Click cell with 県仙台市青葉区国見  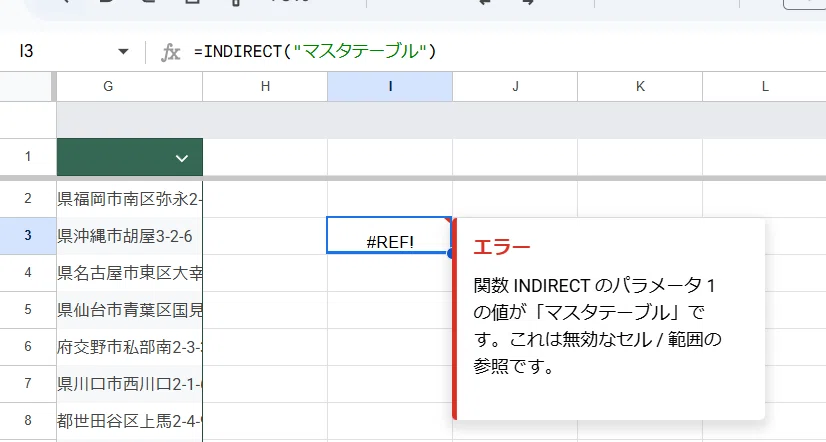[129, 309]
